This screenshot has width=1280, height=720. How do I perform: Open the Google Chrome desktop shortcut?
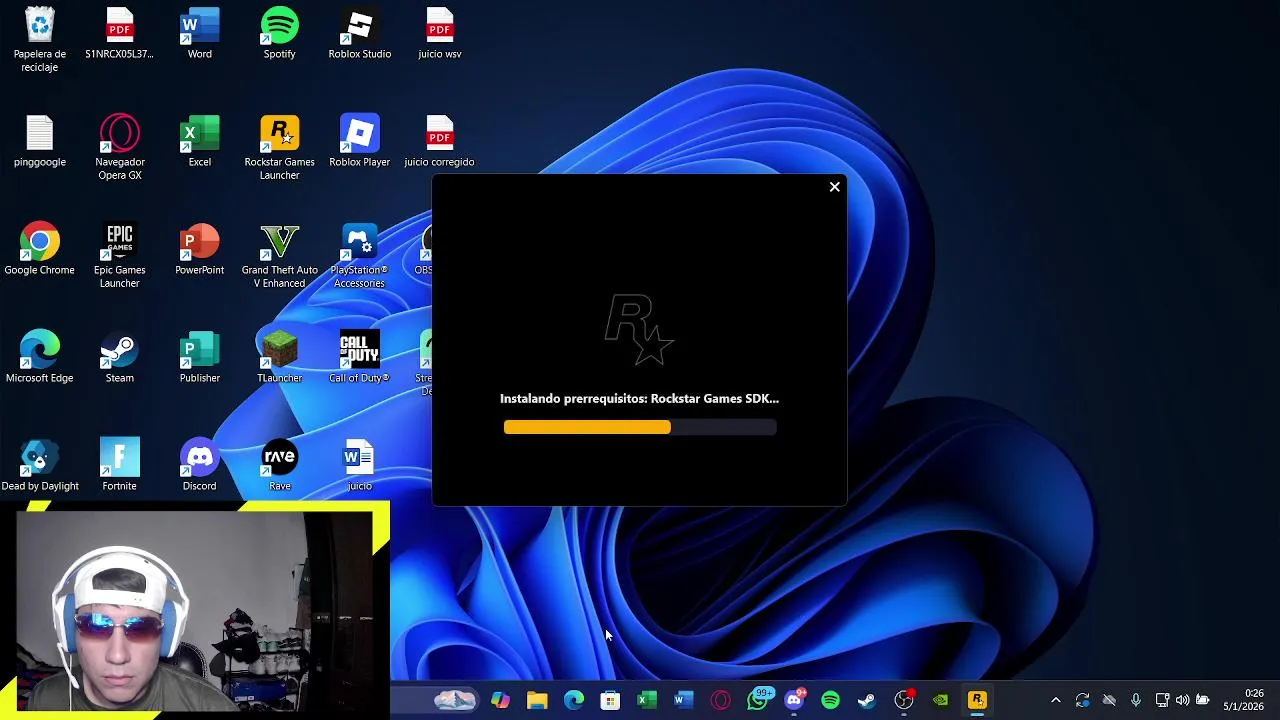[x=40, y=249]
